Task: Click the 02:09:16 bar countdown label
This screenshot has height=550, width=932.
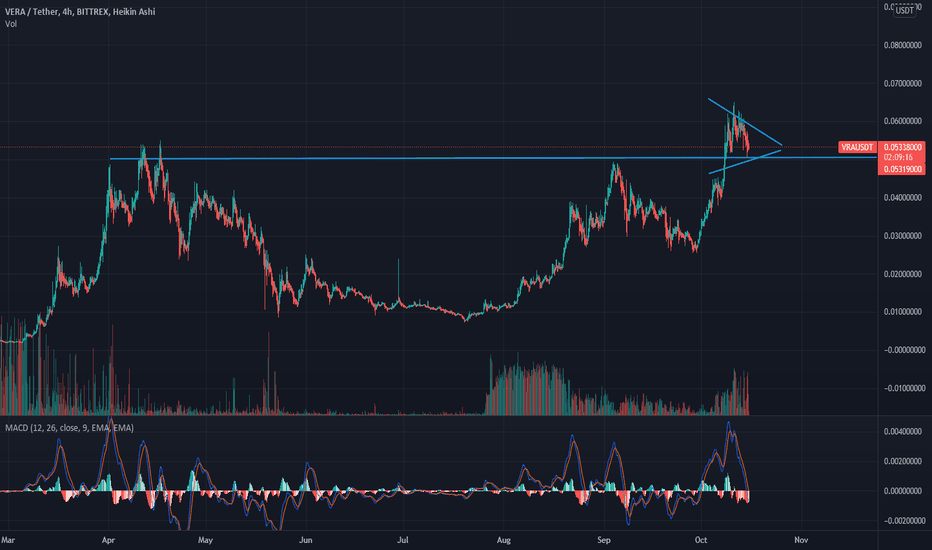Action: tap(898, 158)
